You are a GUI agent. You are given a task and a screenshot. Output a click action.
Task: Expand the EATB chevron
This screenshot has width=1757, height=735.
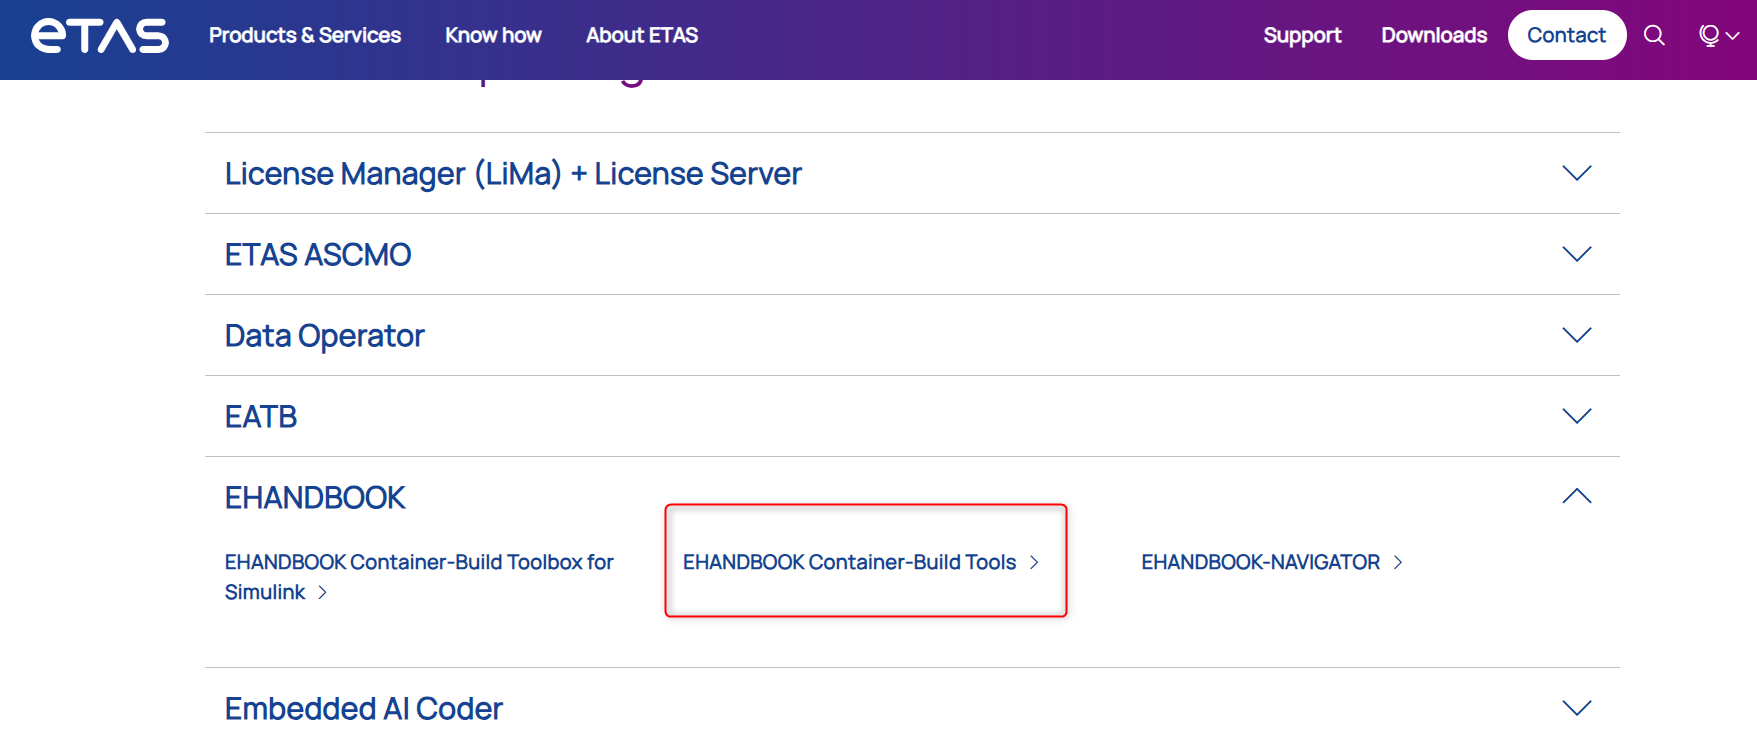pyautogui.click(x=1577, y=416)
